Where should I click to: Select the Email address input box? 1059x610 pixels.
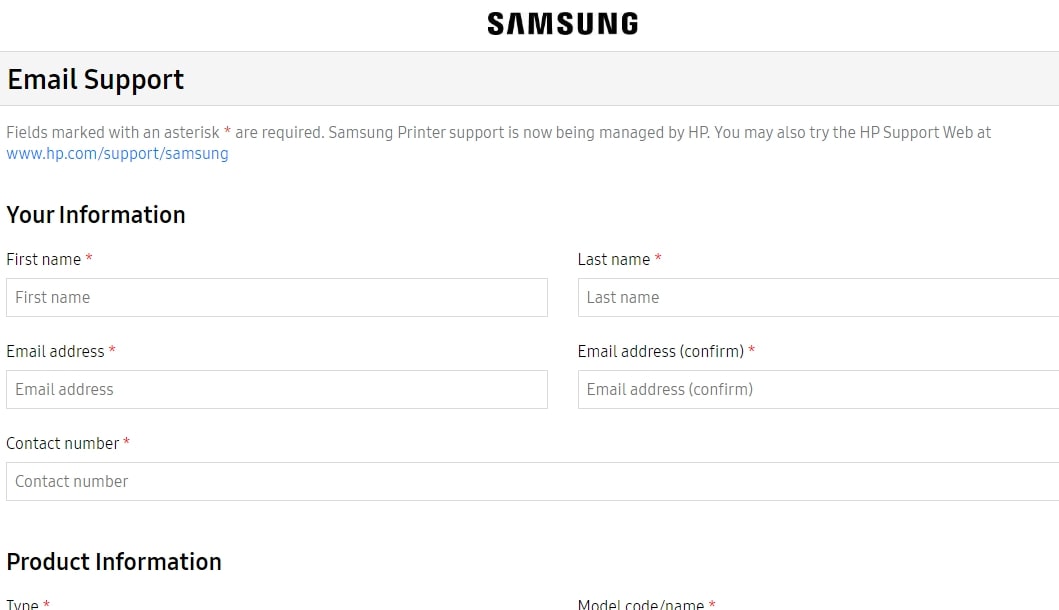[x=277, y=389]
